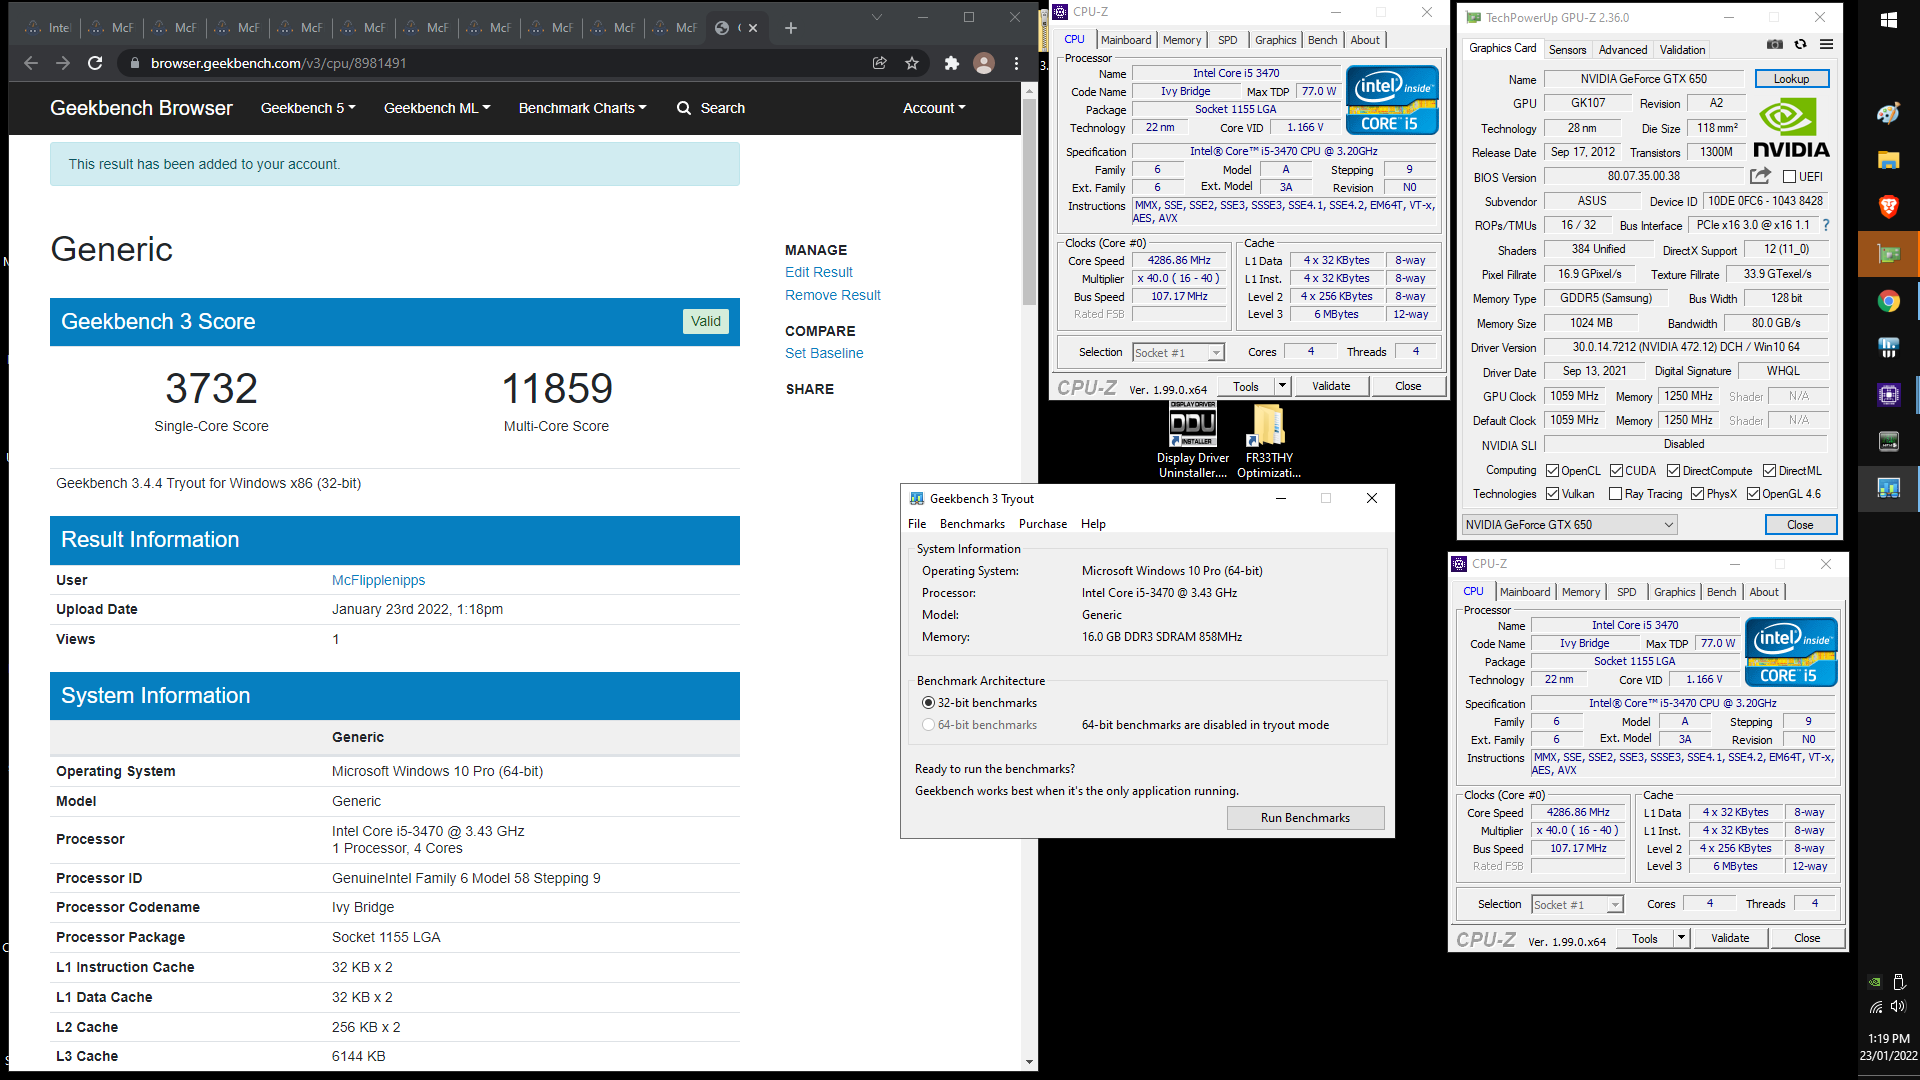This screenshot has height=1080, width=1920.
Task: Expand the Benchmark Charts dropdown menu
Action: click(582, 108)
